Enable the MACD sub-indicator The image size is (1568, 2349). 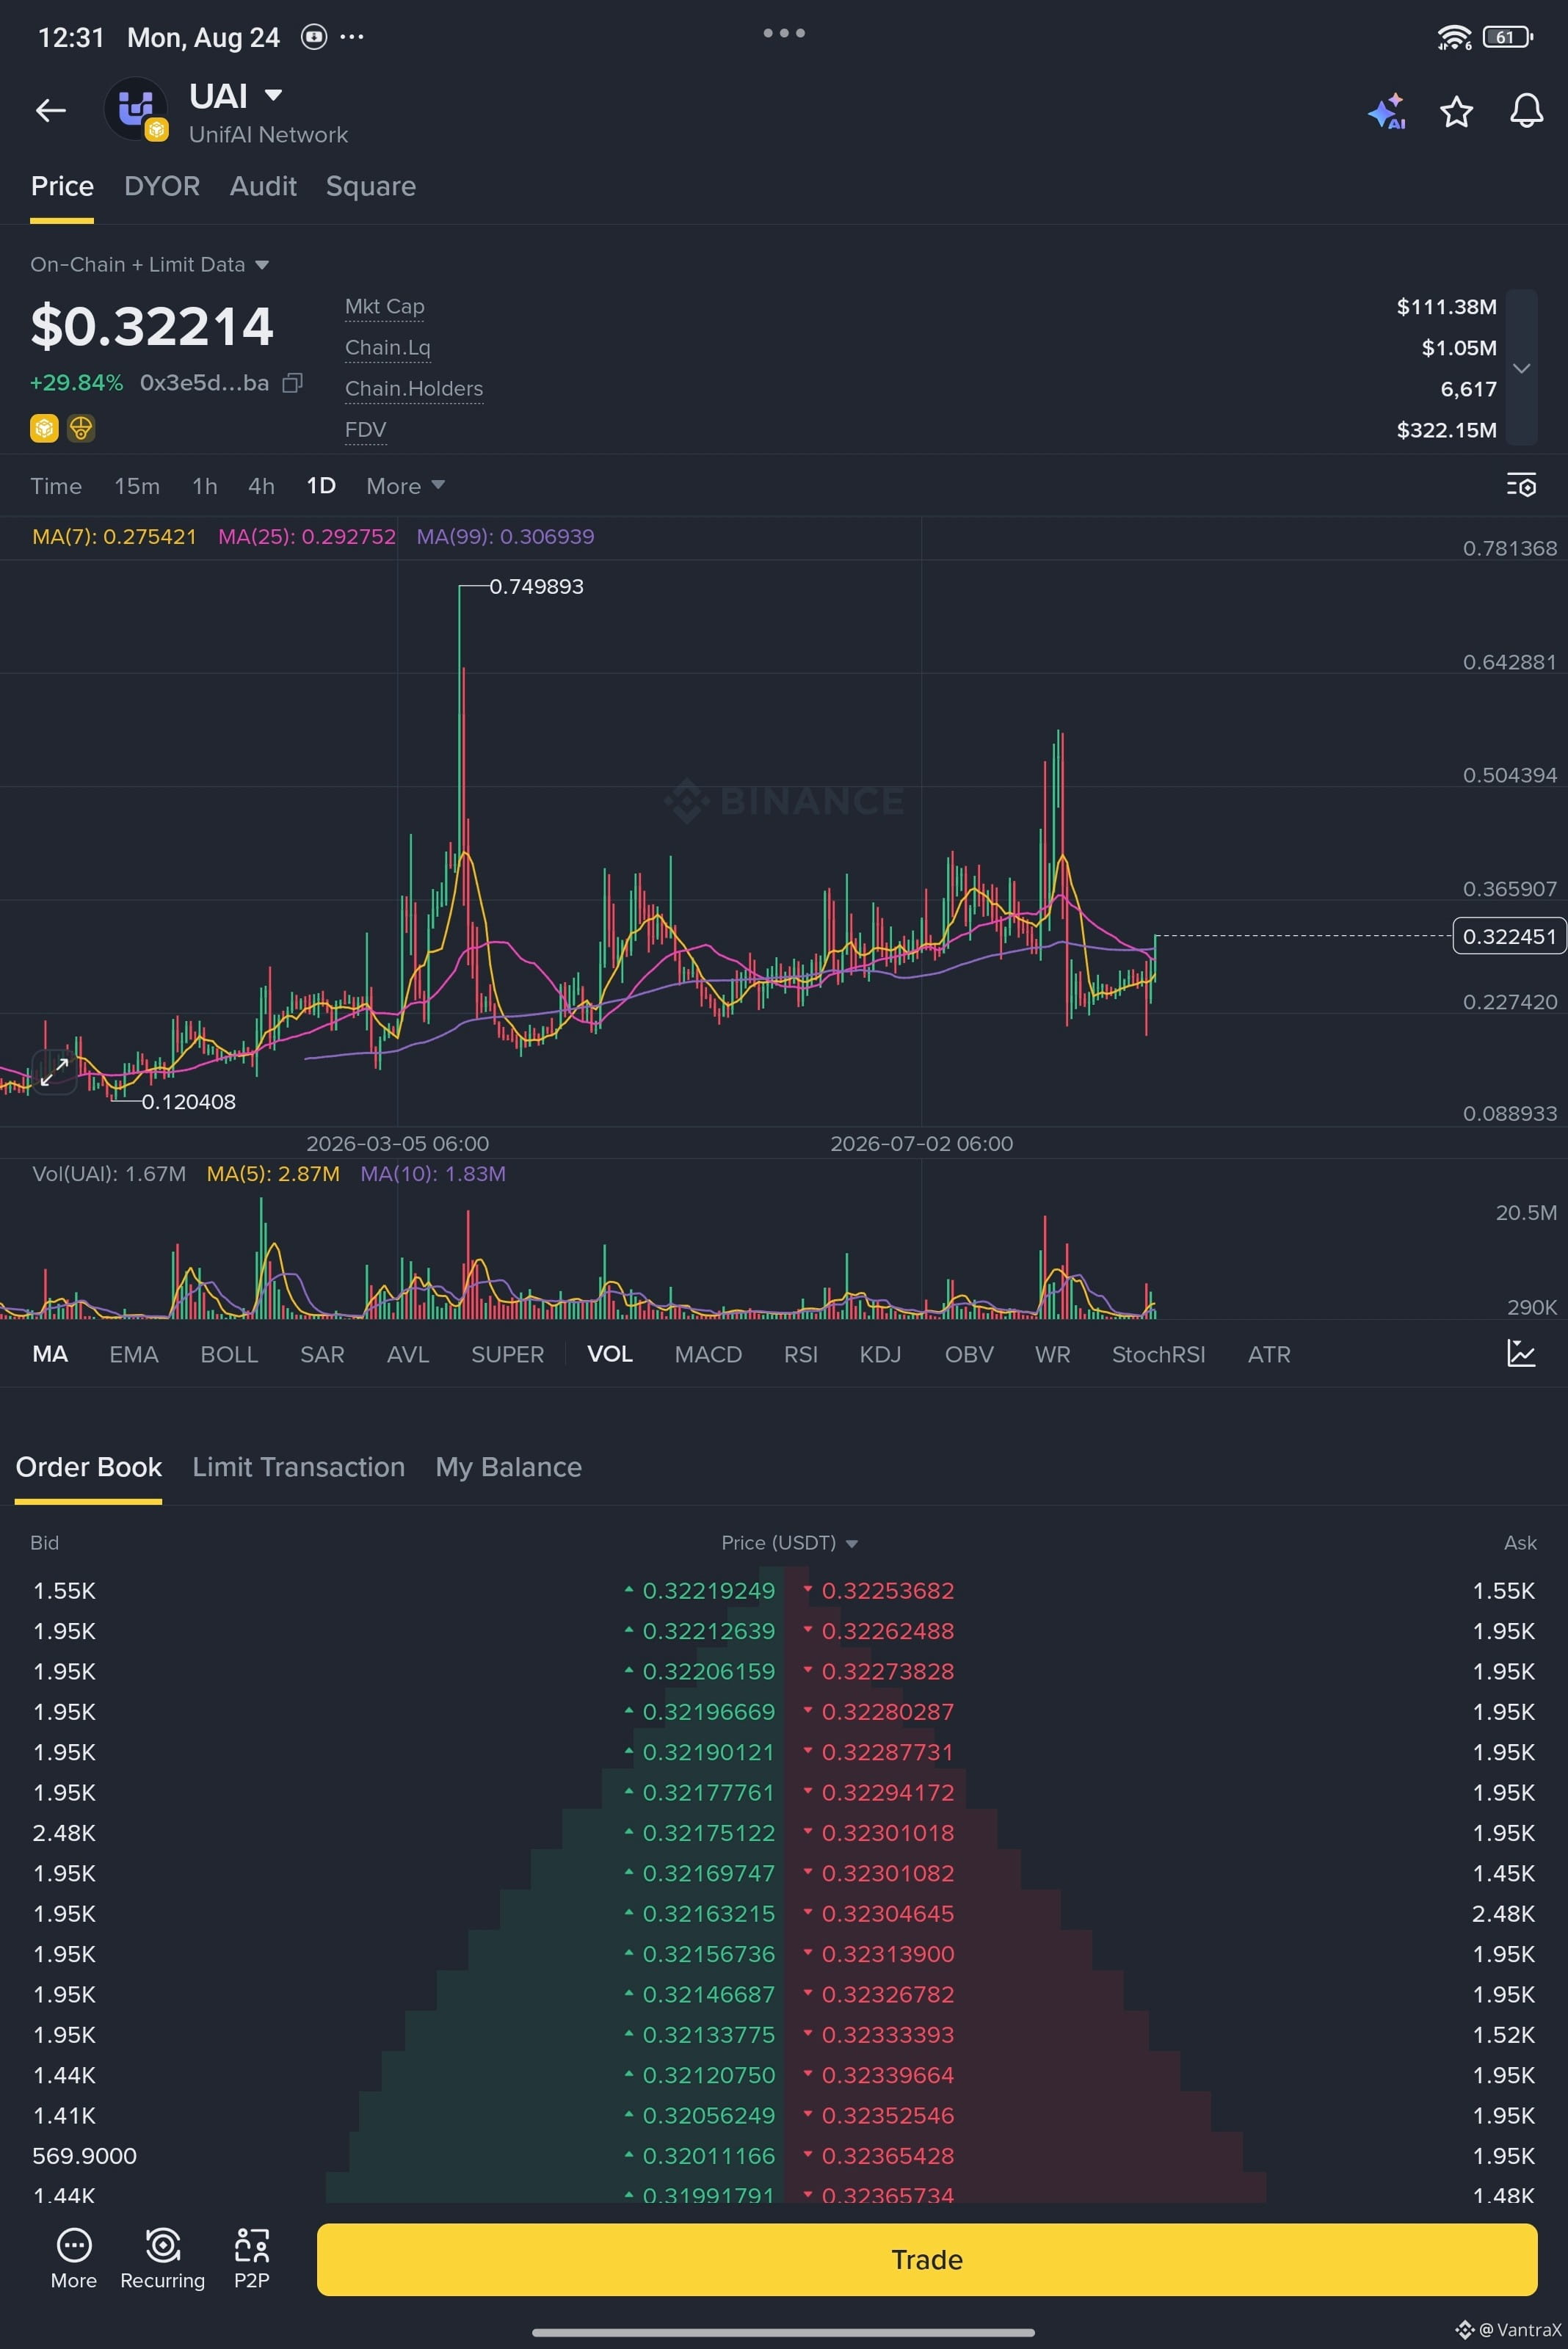(708, 1354)
